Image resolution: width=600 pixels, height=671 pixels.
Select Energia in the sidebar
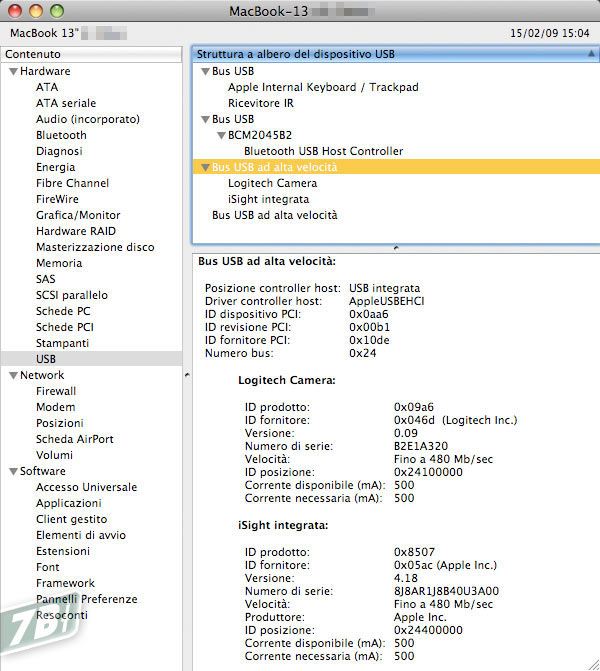tap(56, 167)
